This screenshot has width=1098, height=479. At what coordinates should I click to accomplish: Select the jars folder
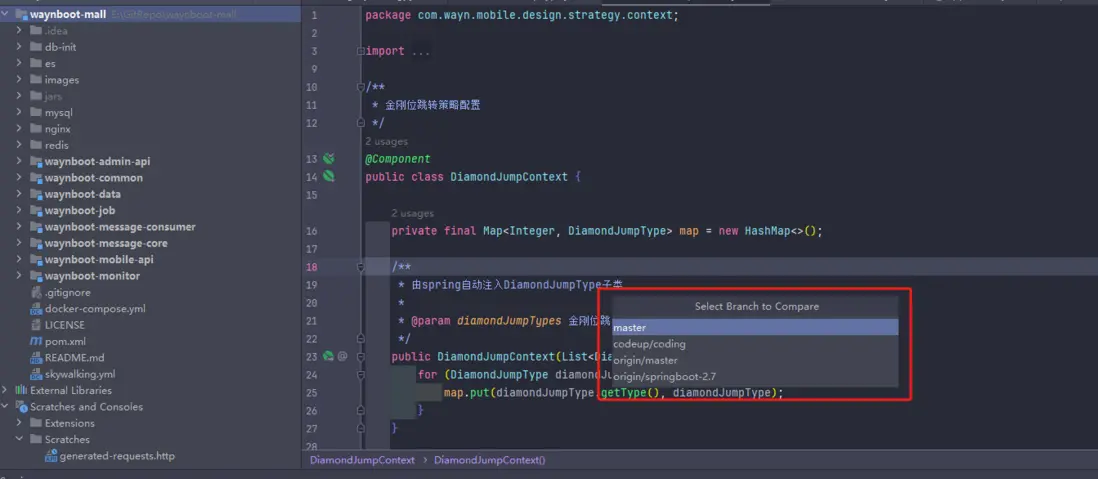tap(53, 96)
